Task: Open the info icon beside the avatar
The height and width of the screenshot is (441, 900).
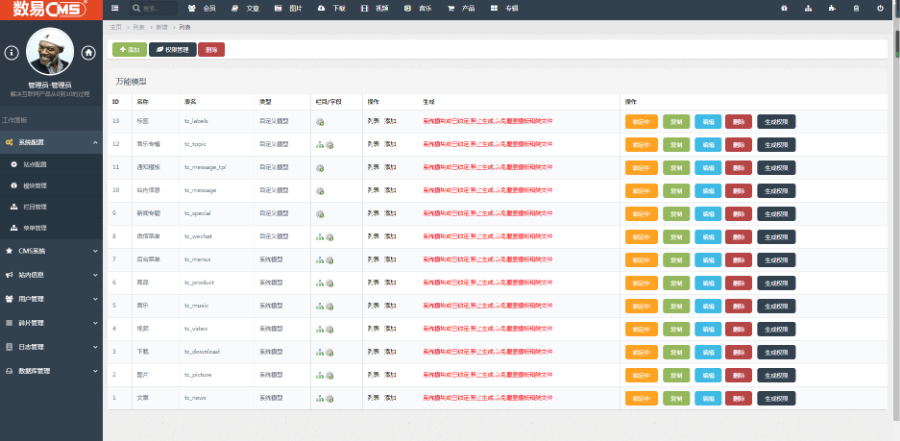Action: [11, 53]
